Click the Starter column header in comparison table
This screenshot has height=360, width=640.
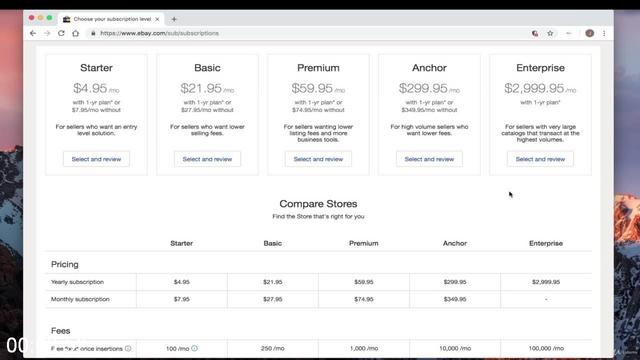182,243
